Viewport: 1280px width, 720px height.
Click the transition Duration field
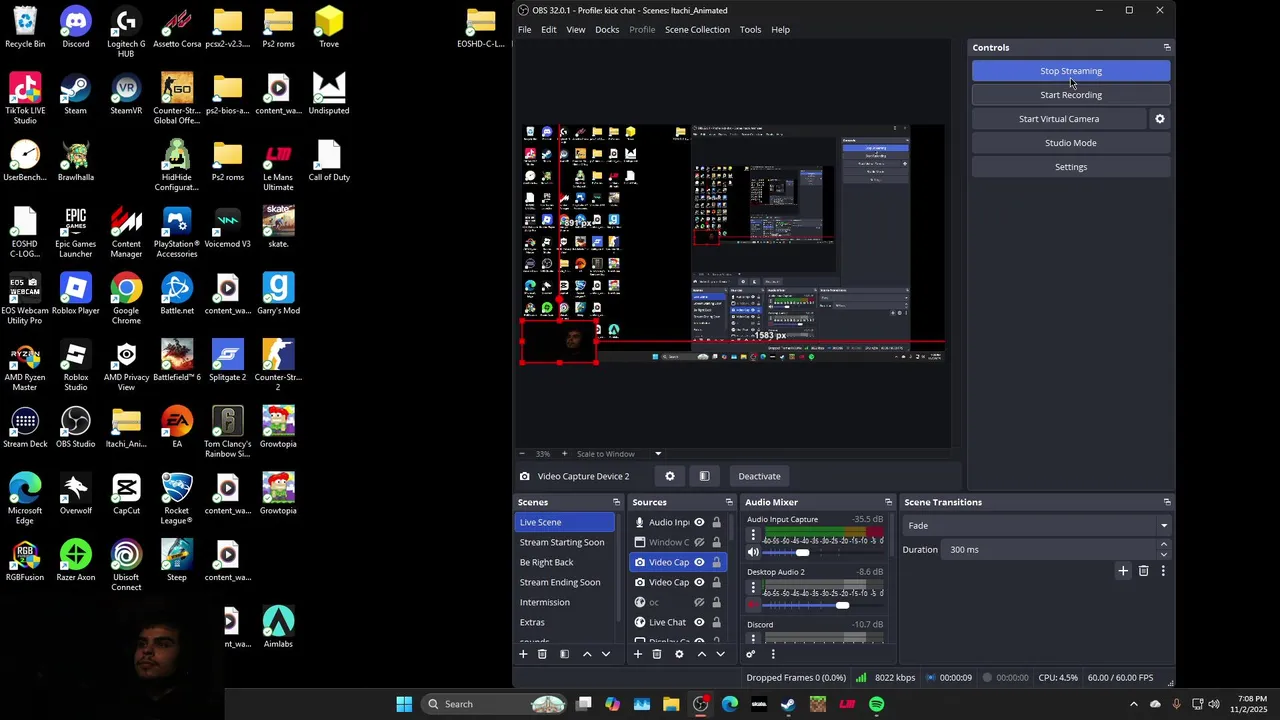point(1049,549)
